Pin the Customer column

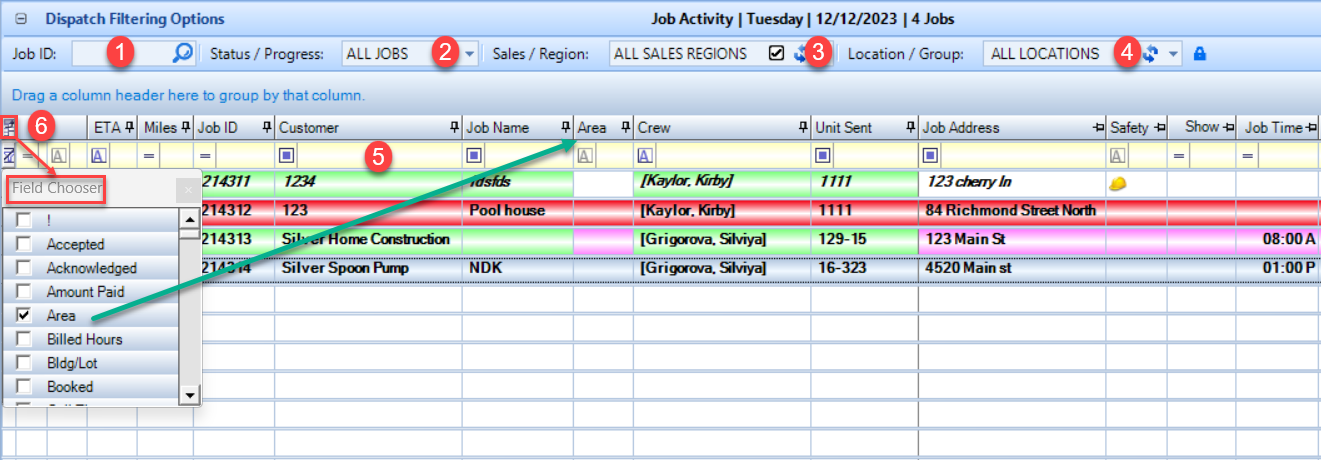click(455, 127)
